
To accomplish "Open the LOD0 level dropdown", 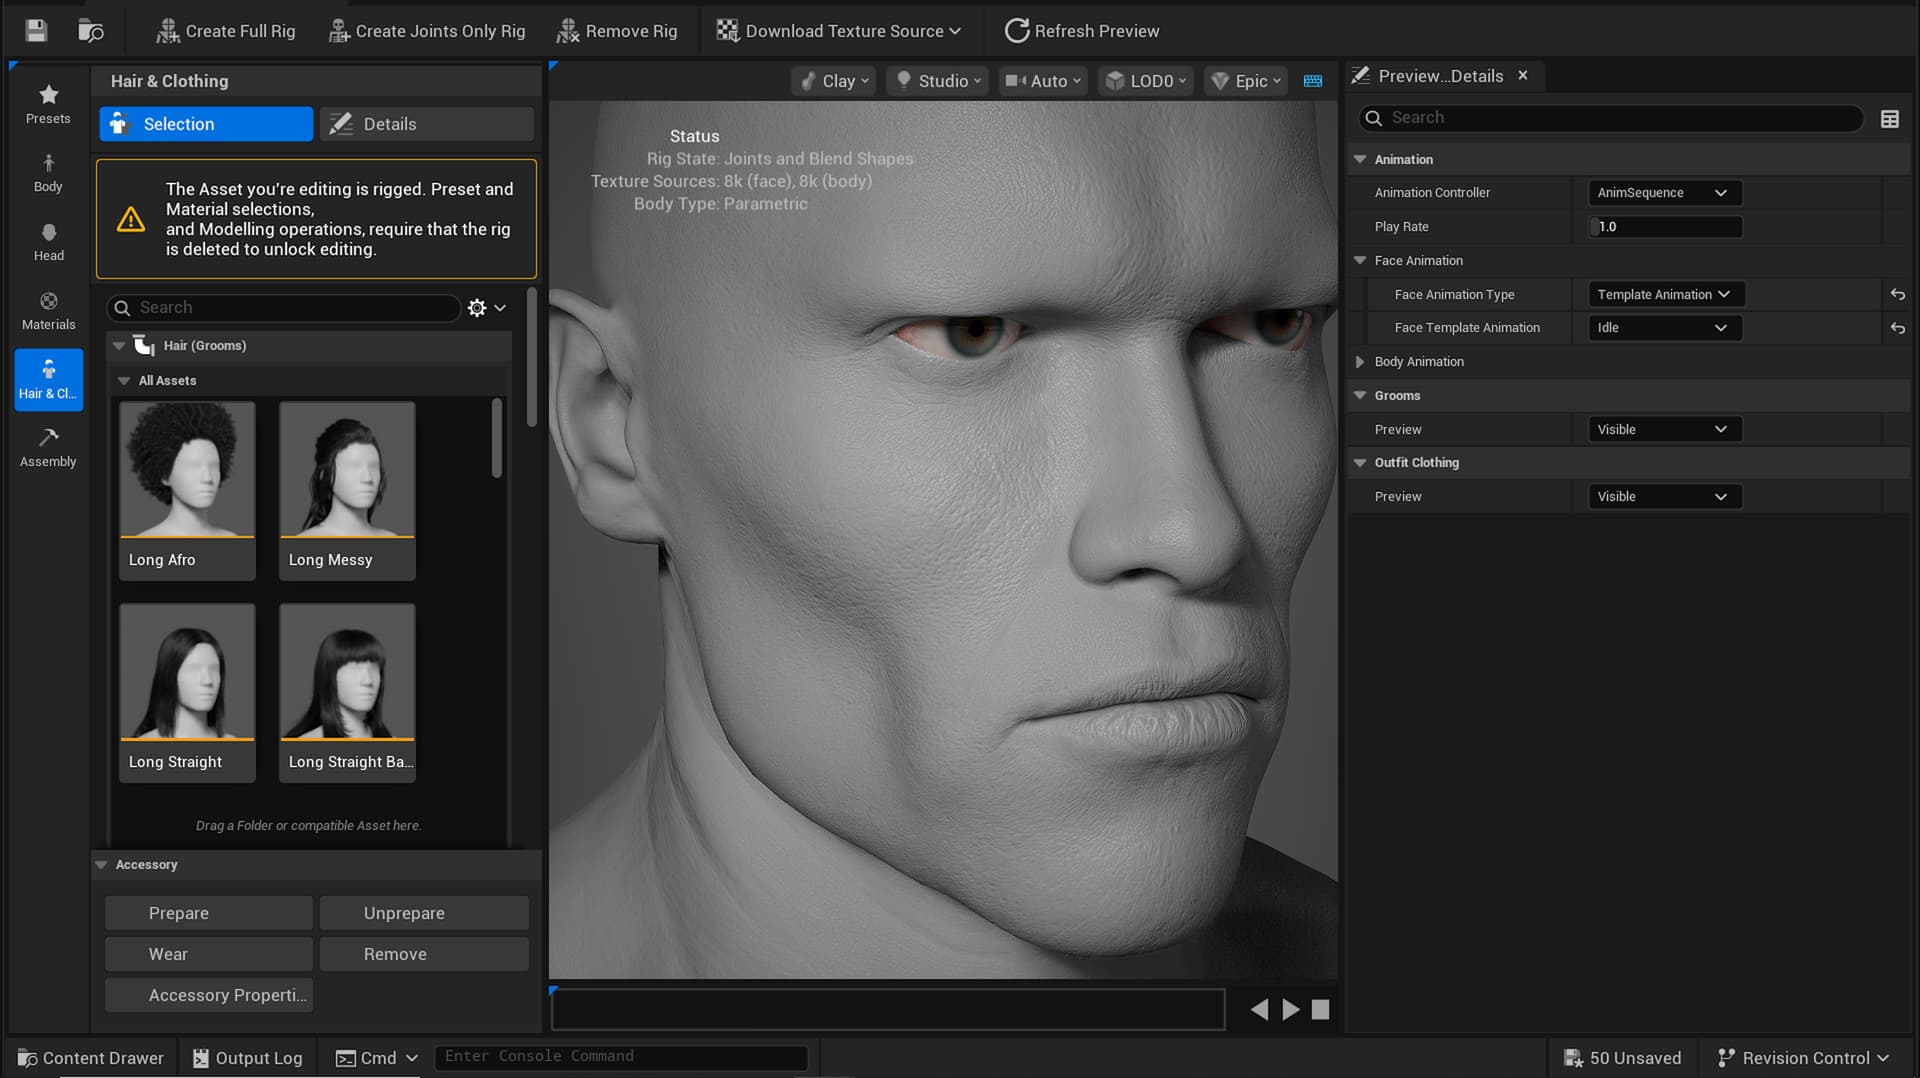I will click(x=1146, y=81).
